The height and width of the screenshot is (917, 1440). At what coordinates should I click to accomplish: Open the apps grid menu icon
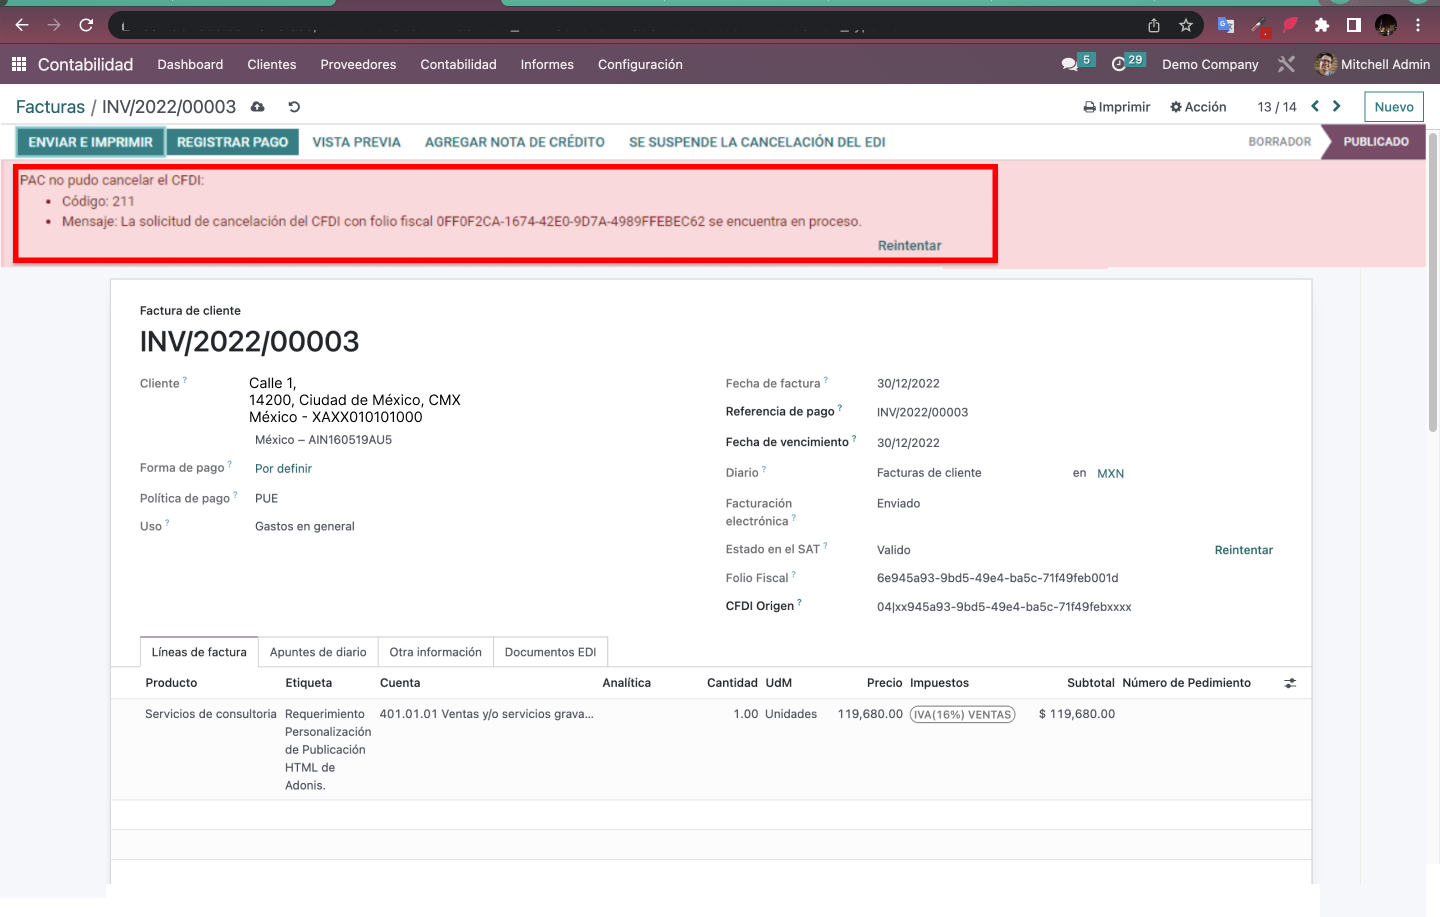[18, 64]
